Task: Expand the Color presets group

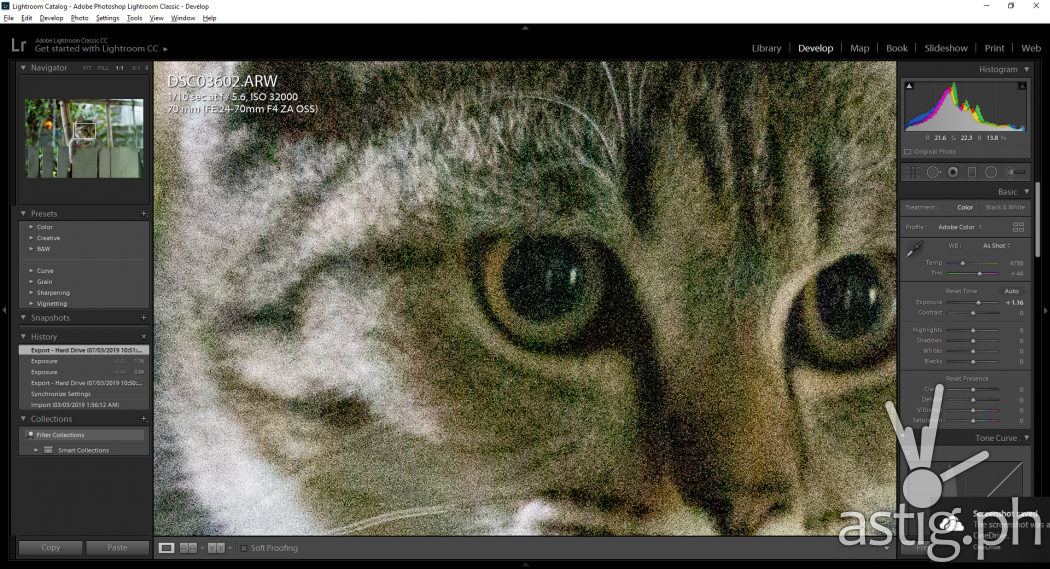Action: 31,227
